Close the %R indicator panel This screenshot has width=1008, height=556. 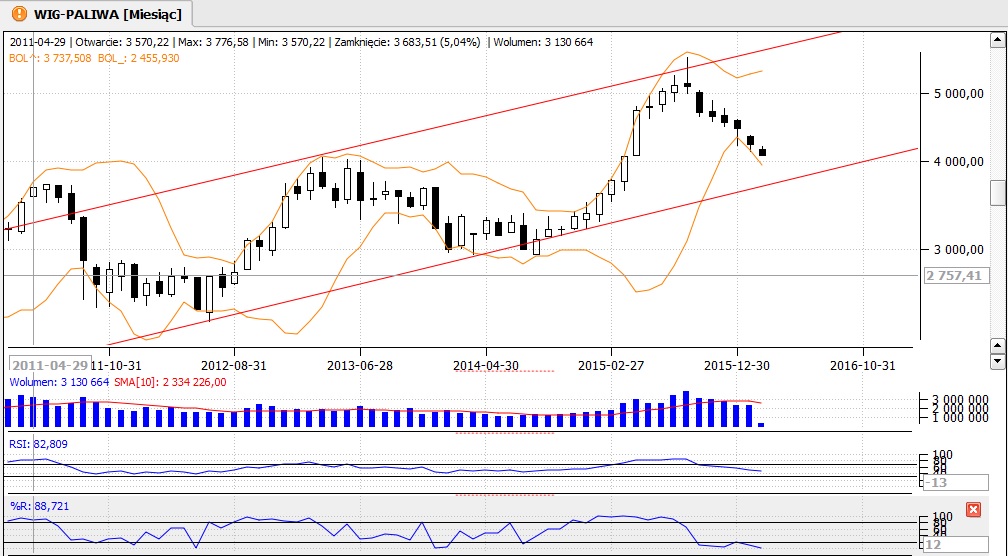point(973,510)
